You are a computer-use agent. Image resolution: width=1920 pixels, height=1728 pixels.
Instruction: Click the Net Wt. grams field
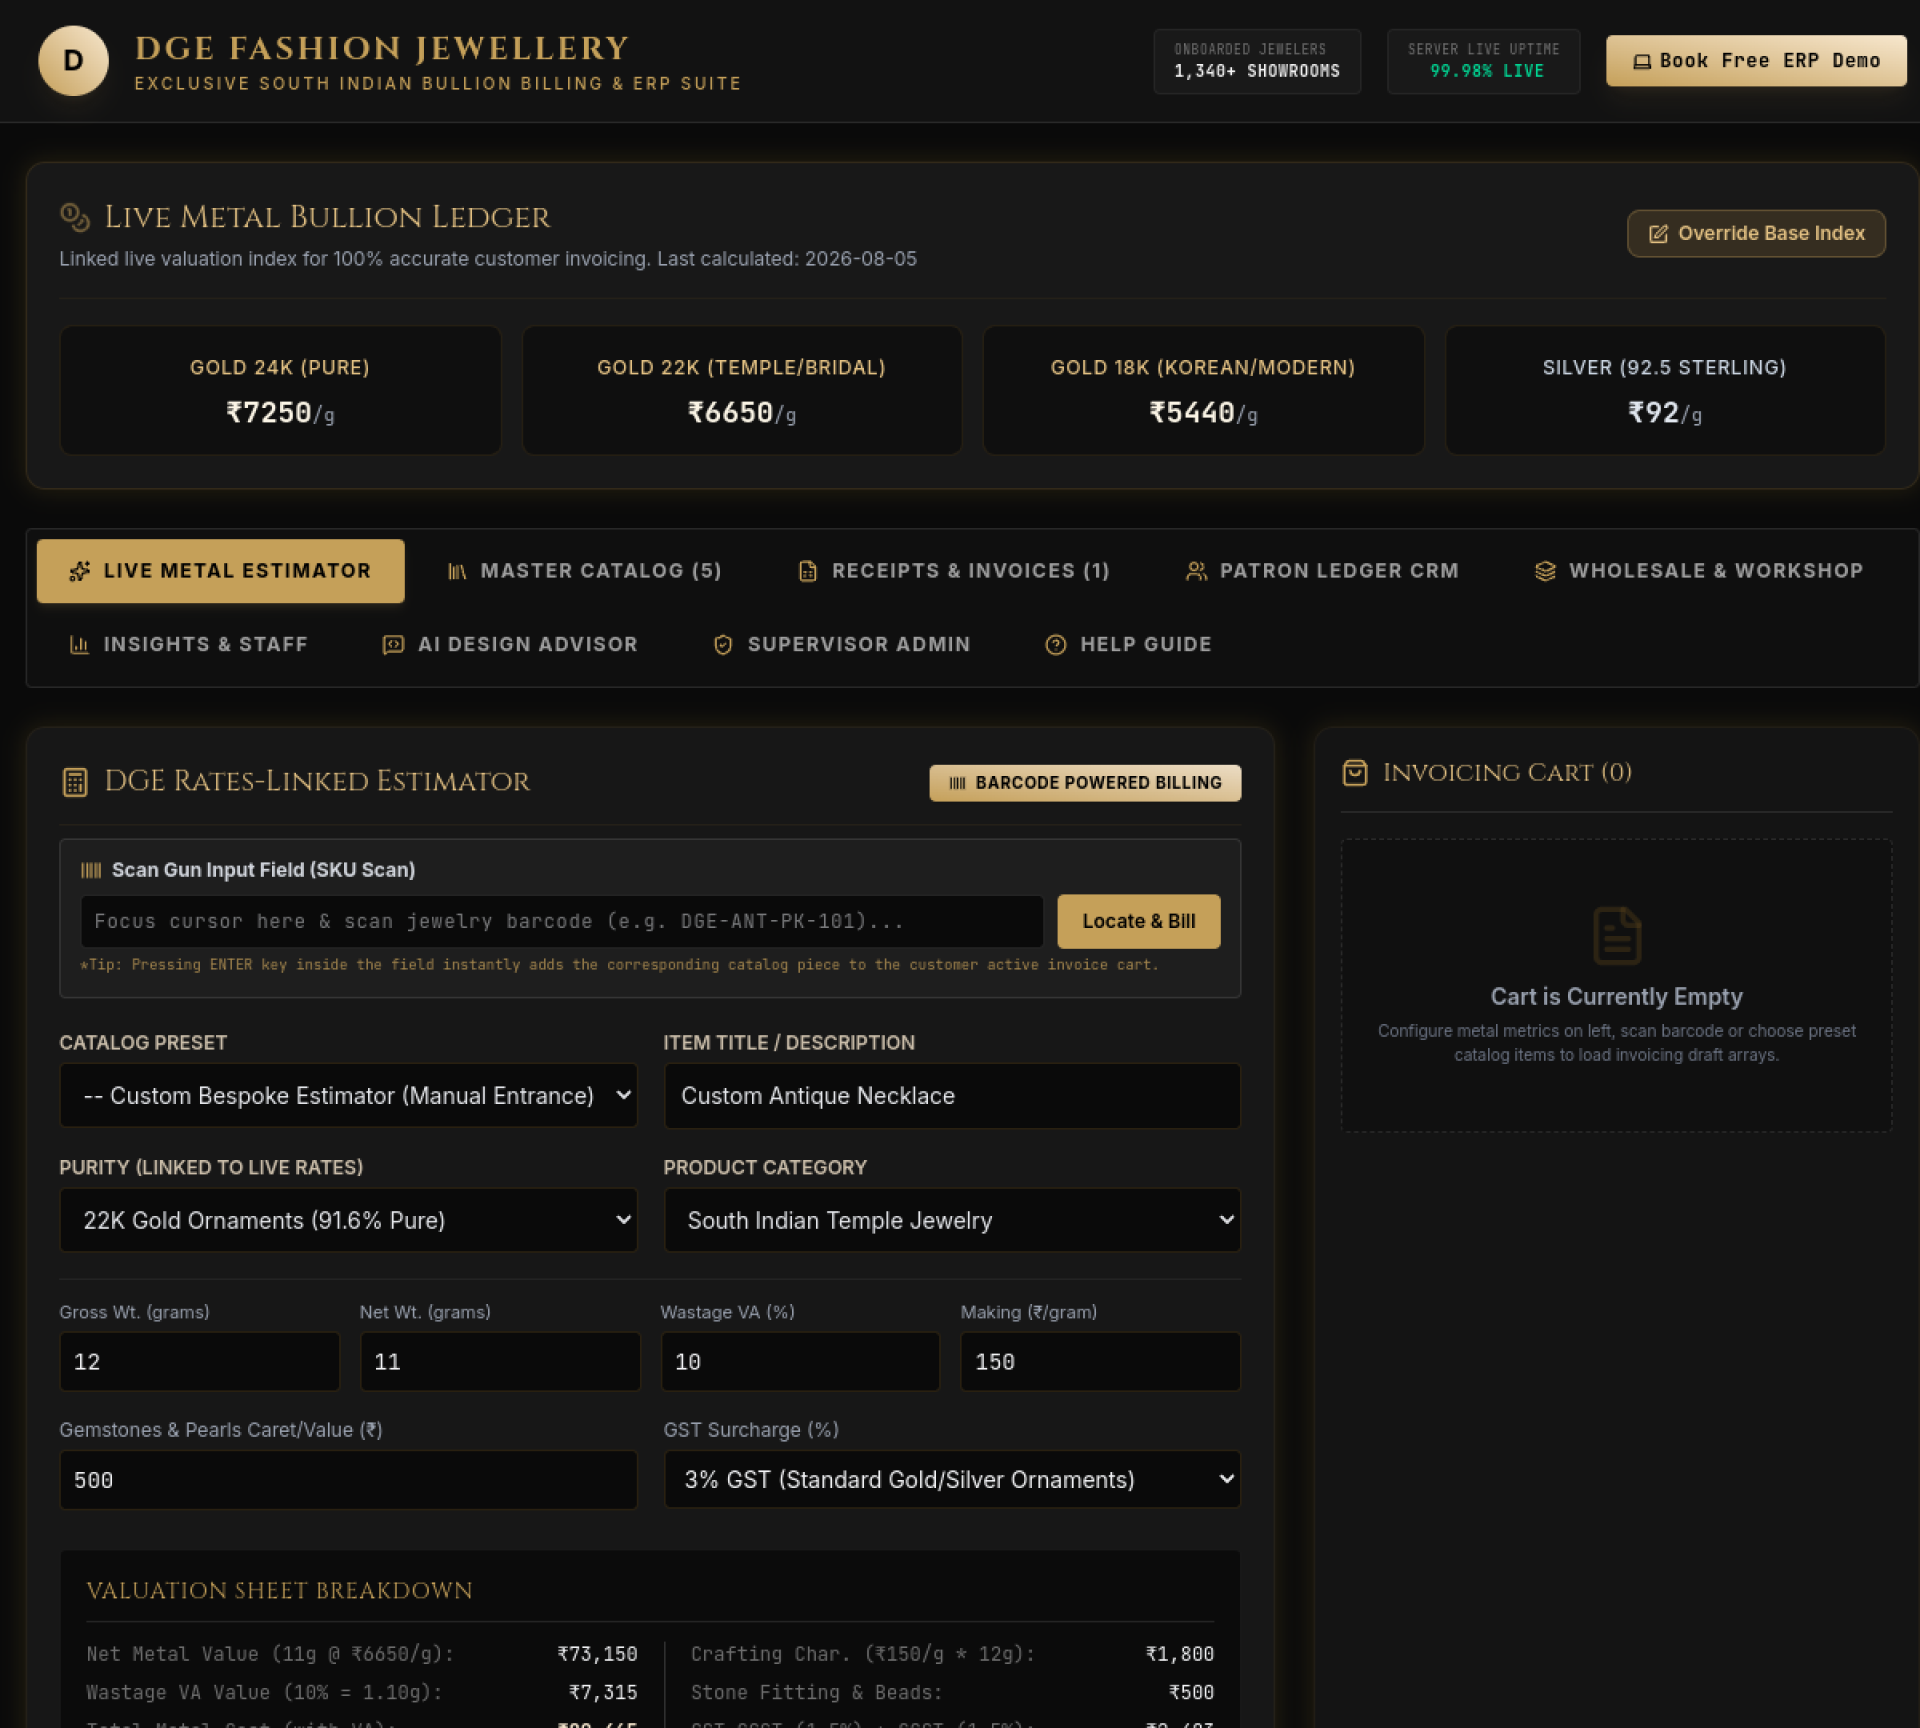(x=499, y=1361)
